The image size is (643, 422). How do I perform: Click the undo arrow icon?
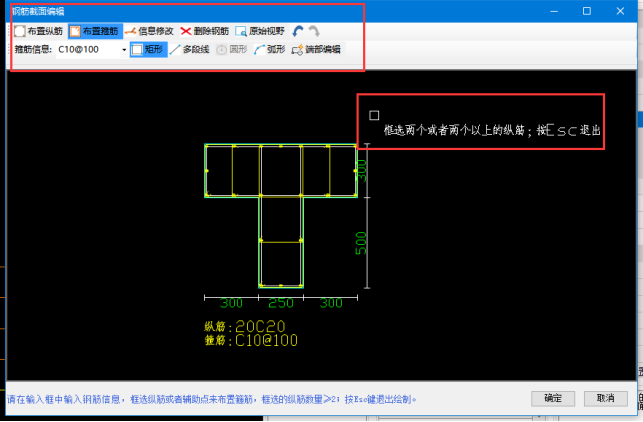click(299, 31)
